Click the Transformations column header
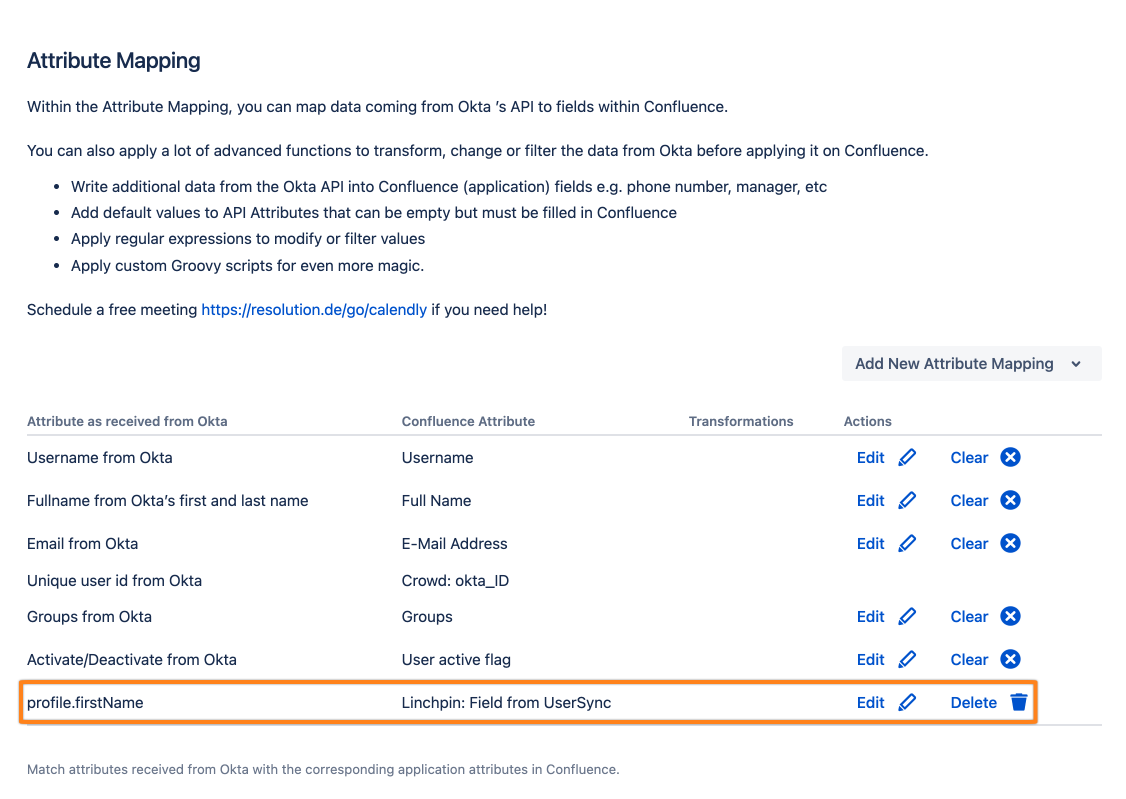Image resolution: width=1126 pixels, height=799 pixels. click(x=740, y=421)
